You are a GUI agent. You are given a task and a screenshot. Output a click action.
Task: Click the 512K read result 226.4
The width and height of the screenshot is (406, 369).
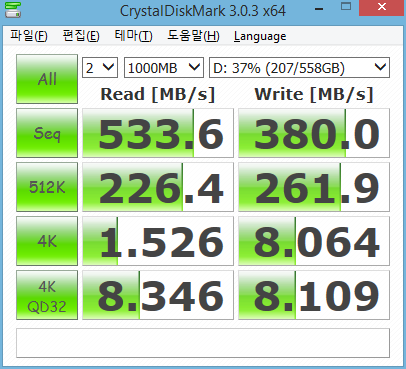(158, 187)
